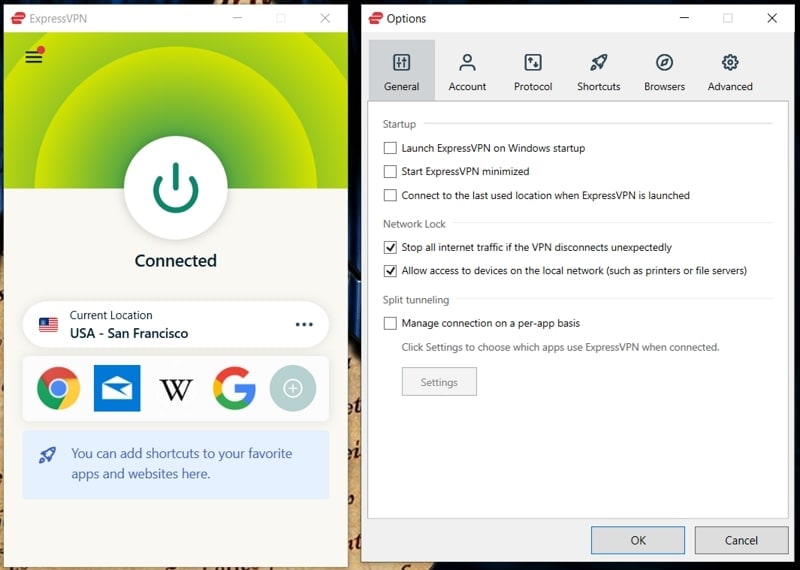
Task: Minimize the ExpressVPN main window
Action: pos(237,18)
